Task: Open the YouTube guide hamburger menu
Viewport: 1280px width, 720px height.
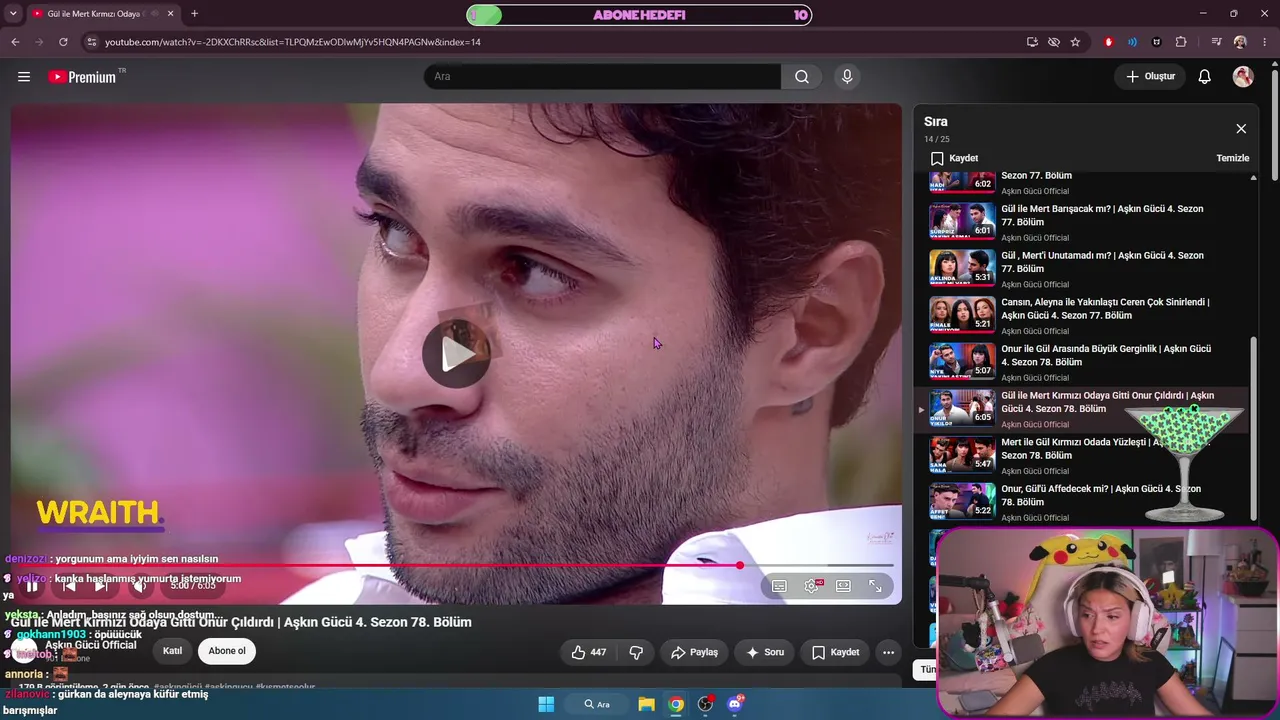Action: [x=24, y=77]
